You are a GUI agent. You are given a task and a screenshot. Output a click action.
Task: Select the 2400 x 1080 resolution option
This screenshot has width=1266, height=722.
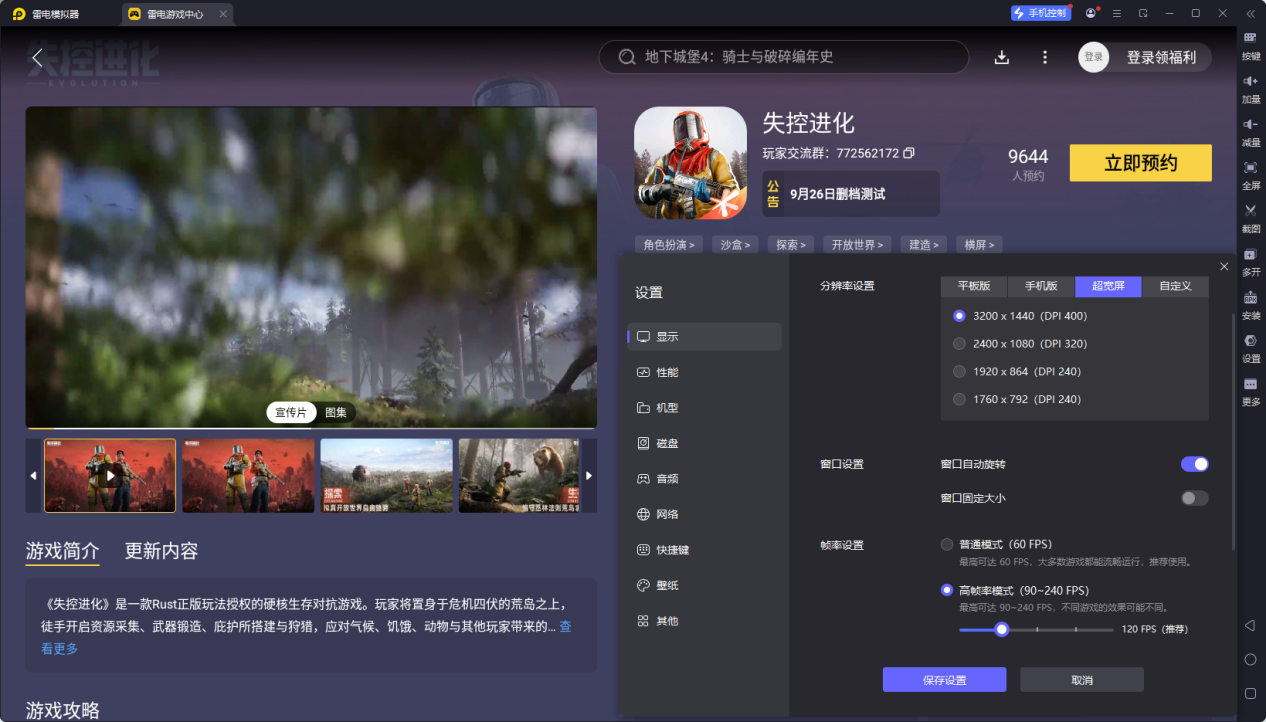[960, 344]
